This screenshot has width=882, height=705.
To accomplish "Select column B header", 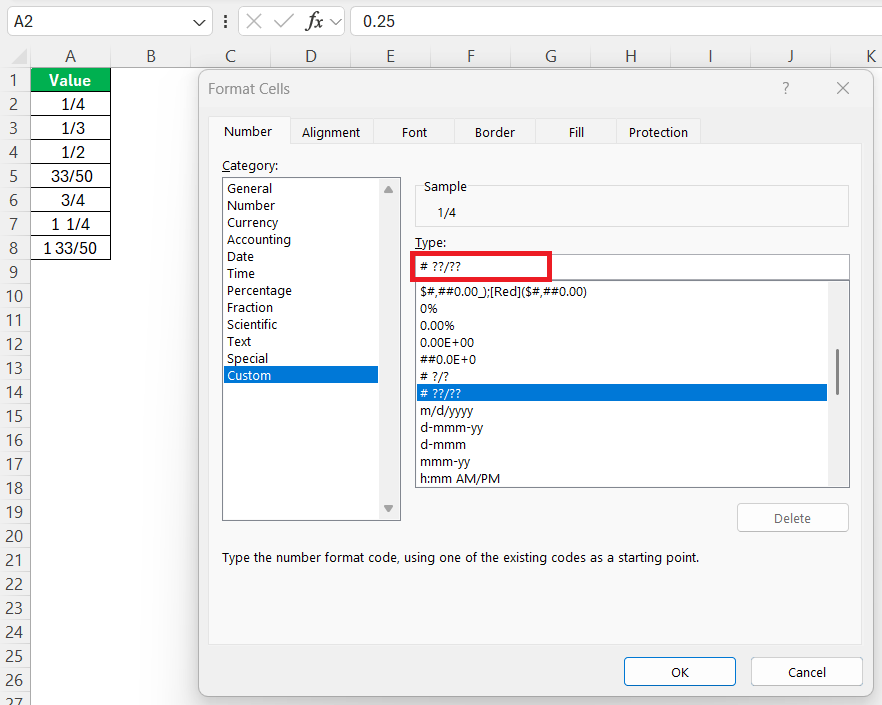I will click(x=151, y=56).
